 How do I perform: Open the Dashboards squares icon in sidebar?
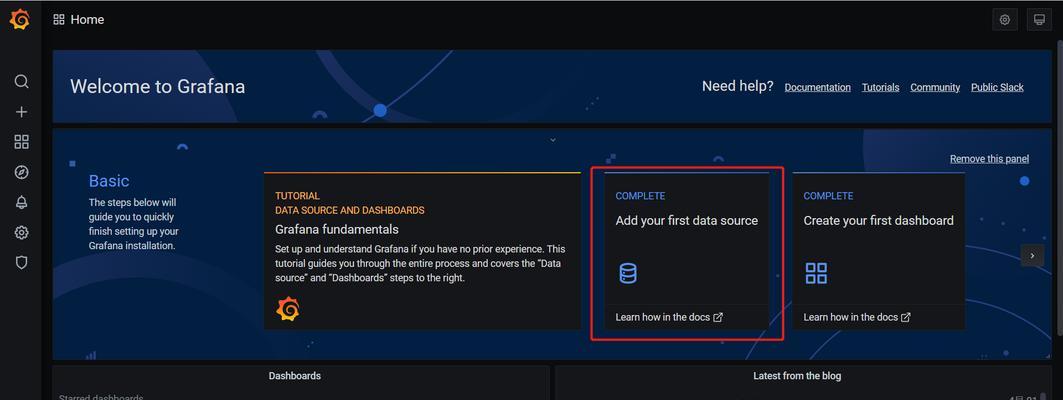22,142
